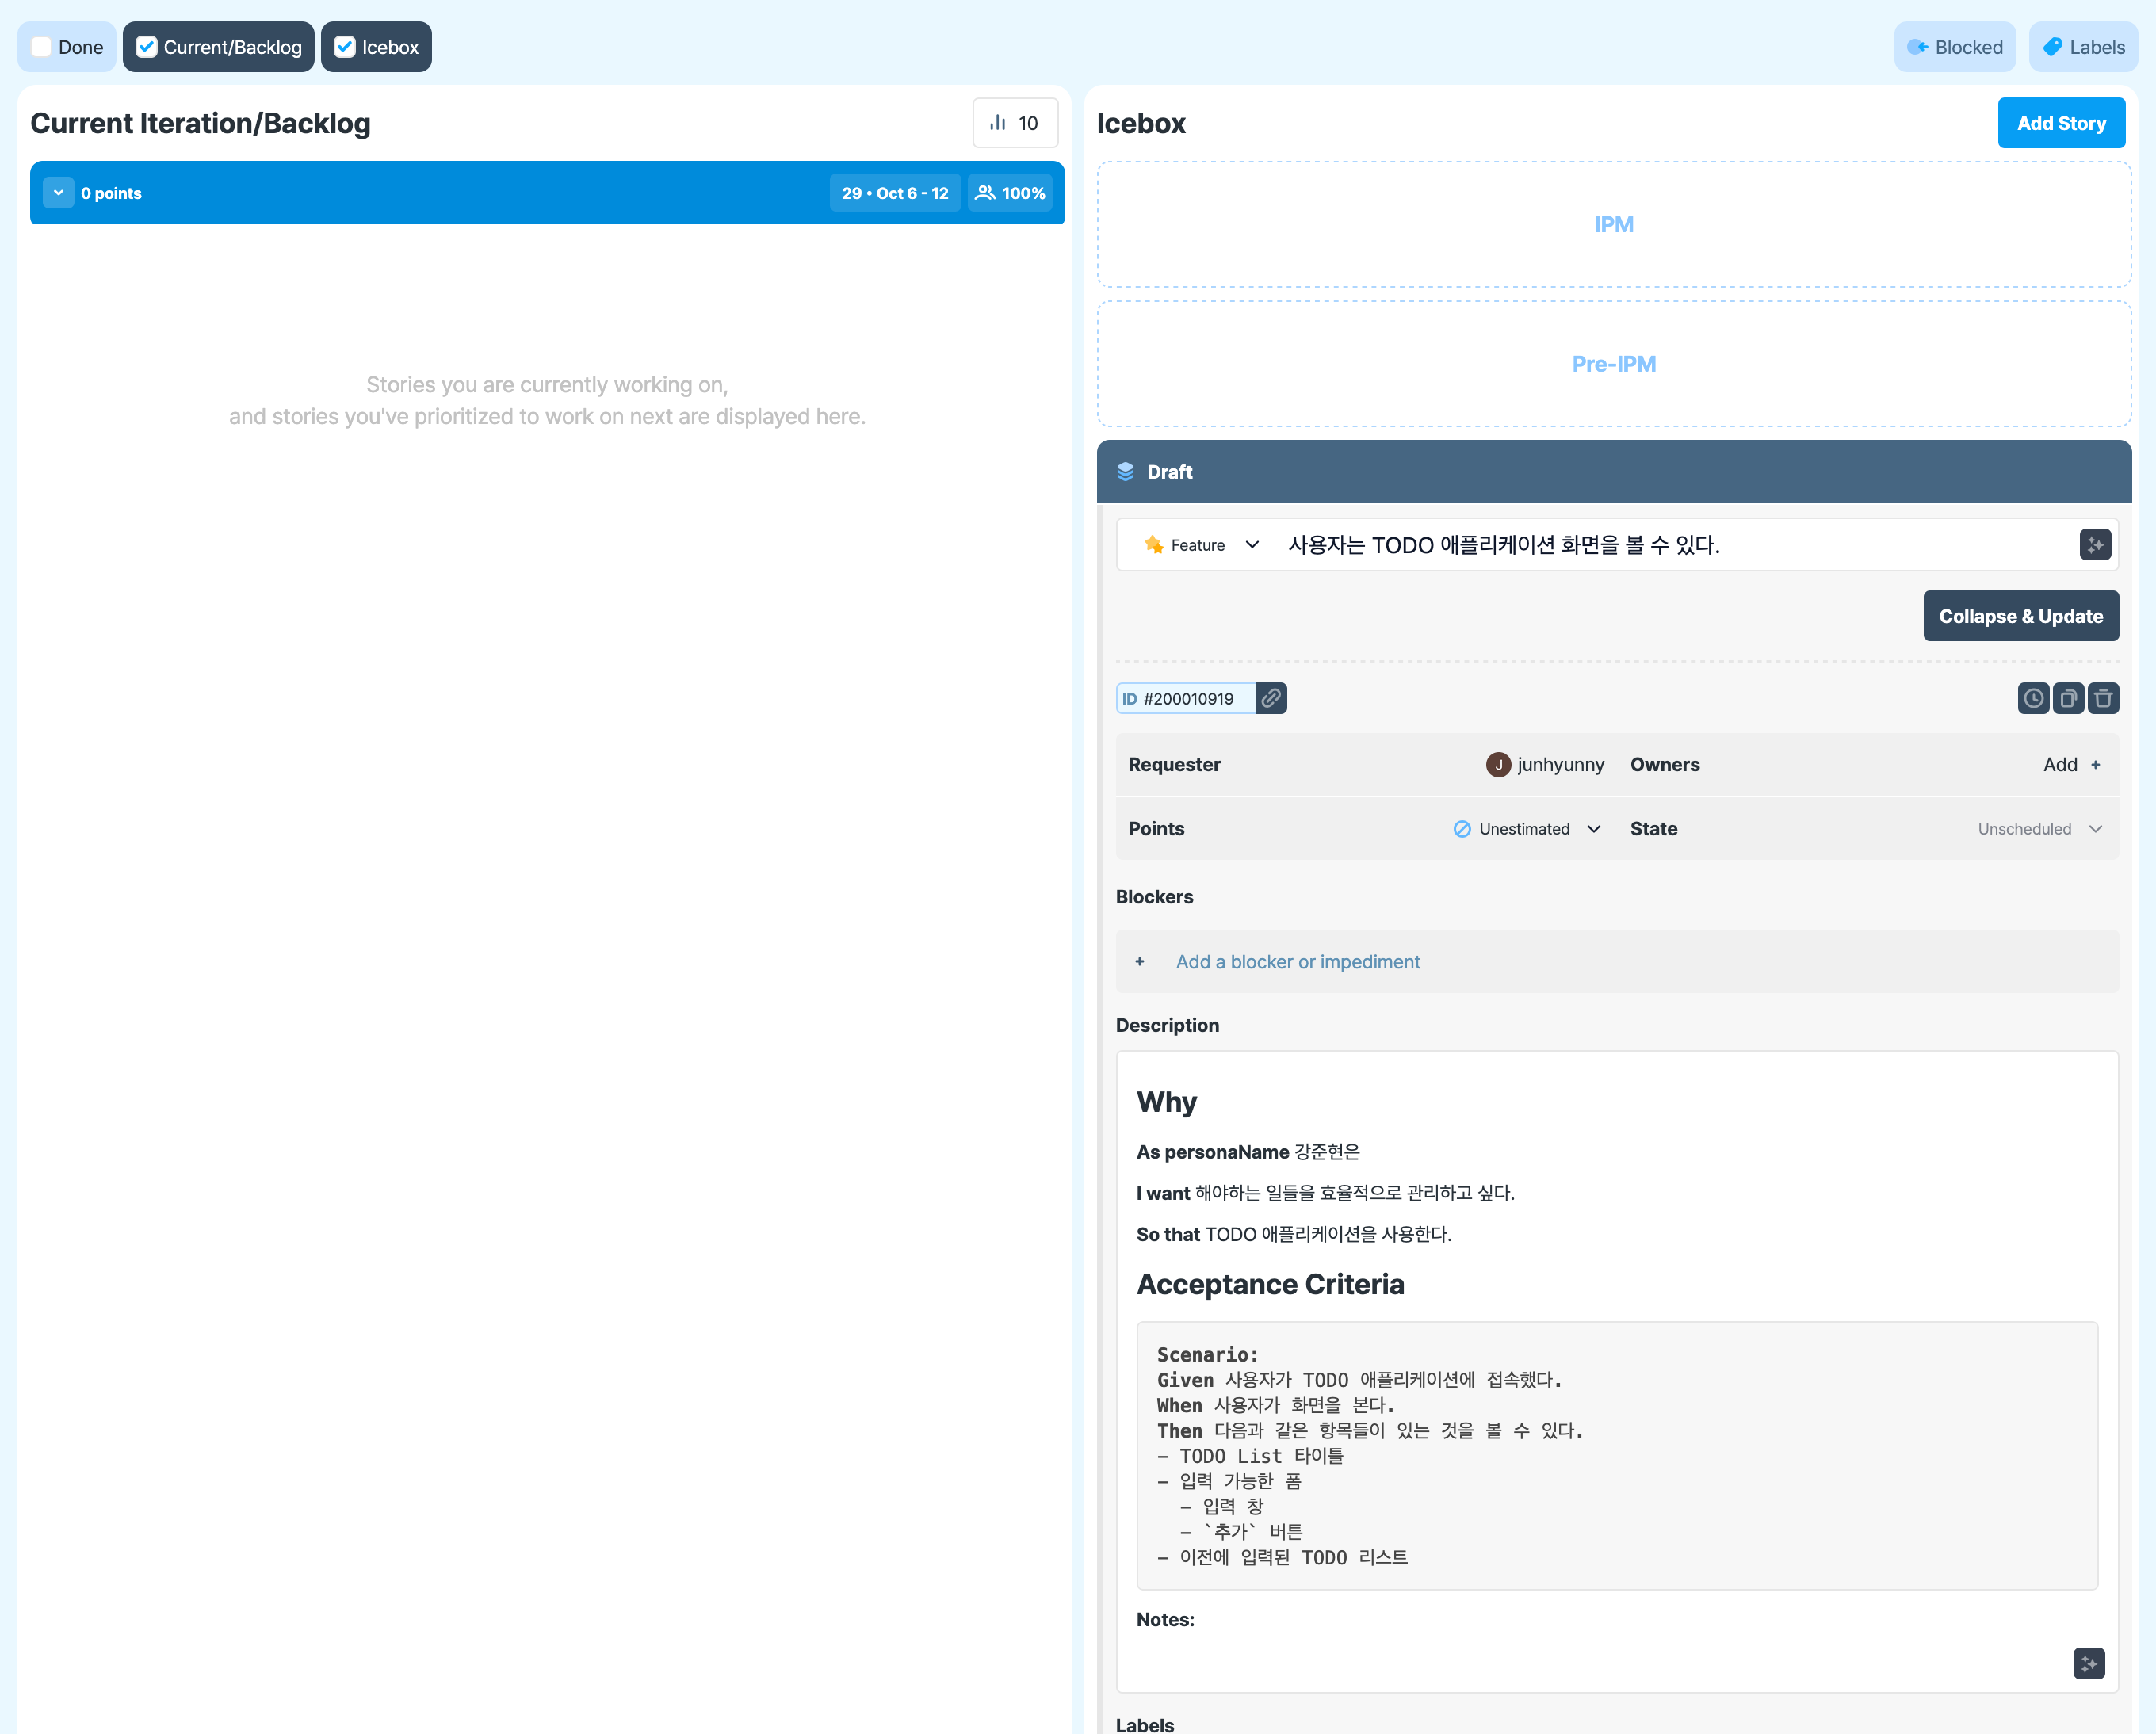Screen dimensions: 2156x1734
Task: Click the delete story trash icon
Action: pos(2103,698)
